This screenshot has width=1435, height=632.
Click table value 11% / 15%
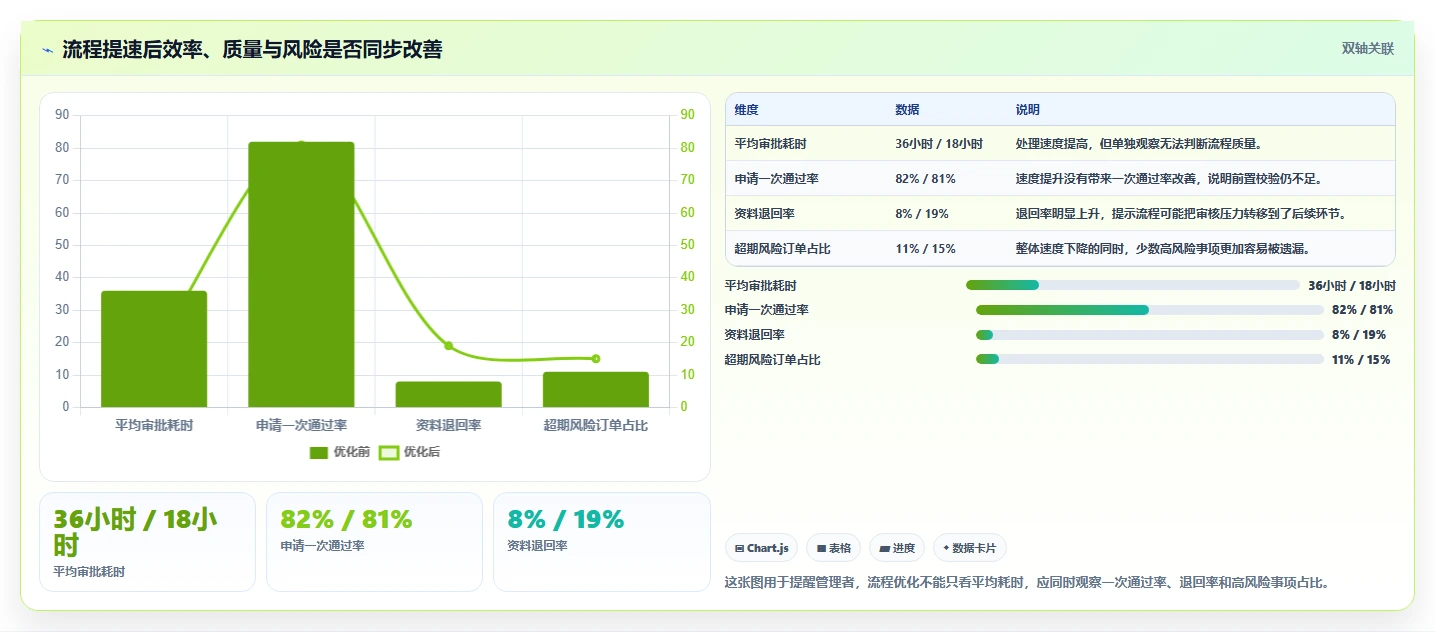coord(926,248)
